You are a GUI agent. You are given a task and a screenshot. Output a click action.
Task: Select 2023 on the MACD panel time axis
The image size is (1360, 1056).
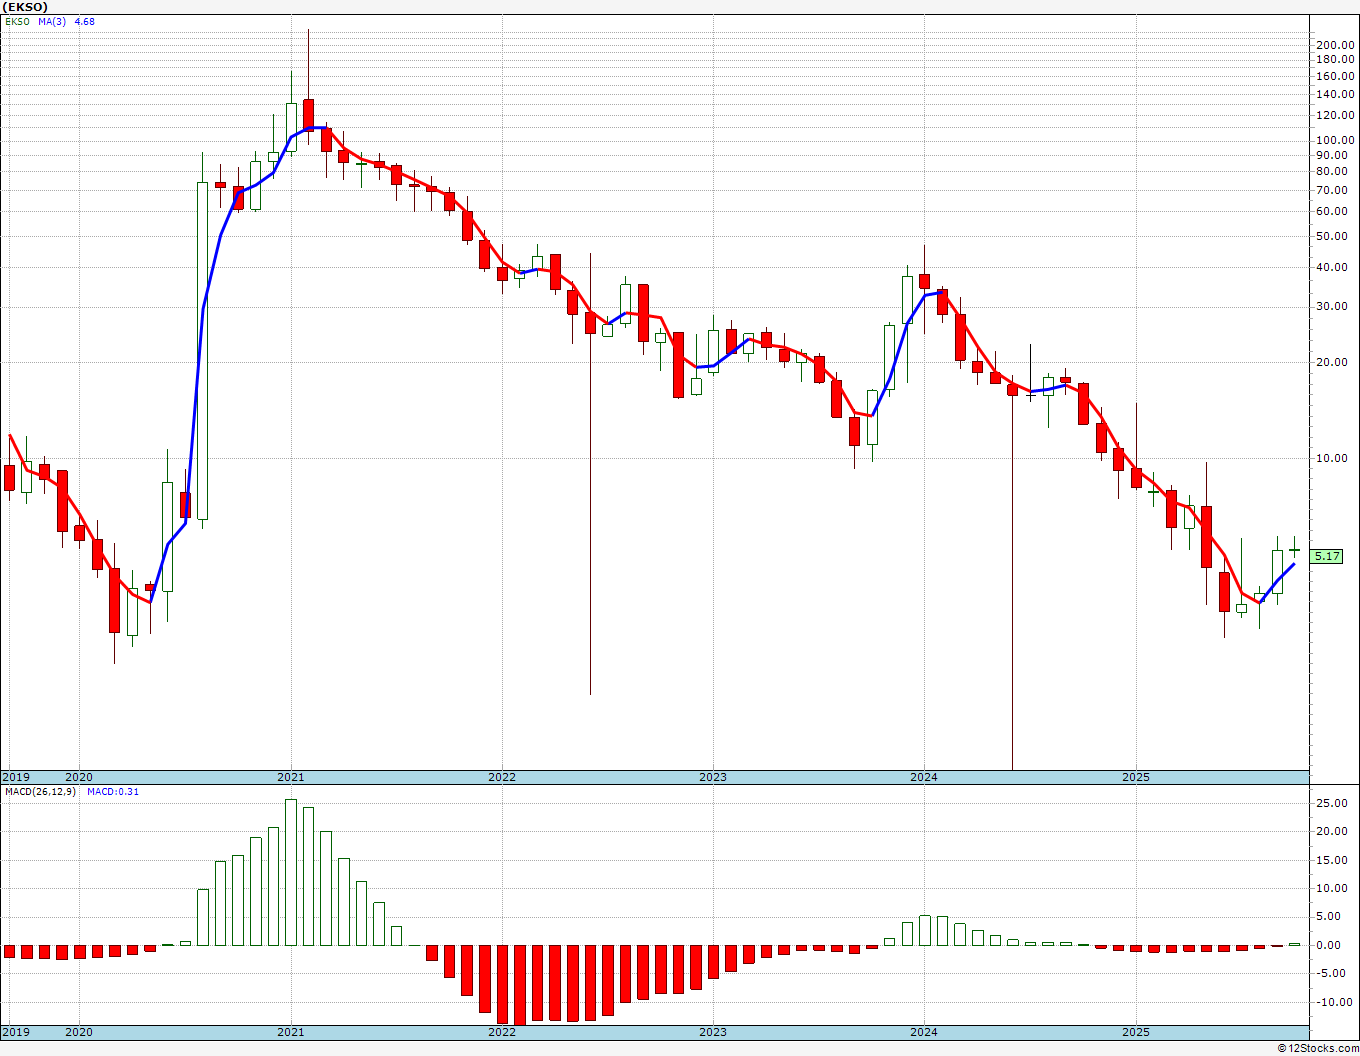[x=713, y=1032]
